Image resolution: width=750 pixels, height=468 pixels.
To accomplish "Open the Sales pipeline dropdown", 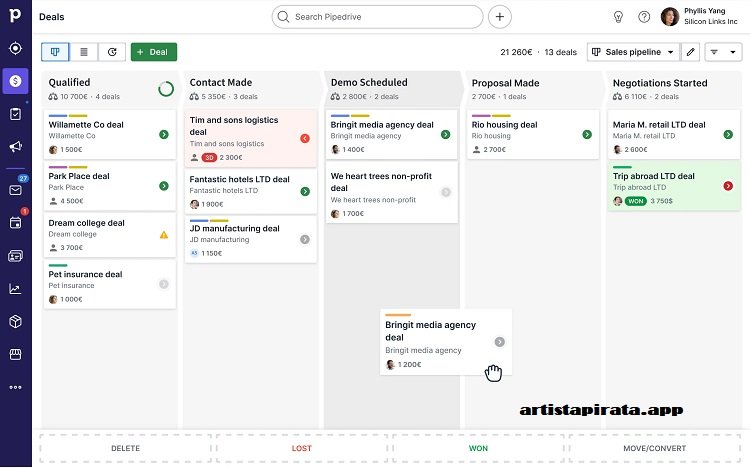I will 633,52.
